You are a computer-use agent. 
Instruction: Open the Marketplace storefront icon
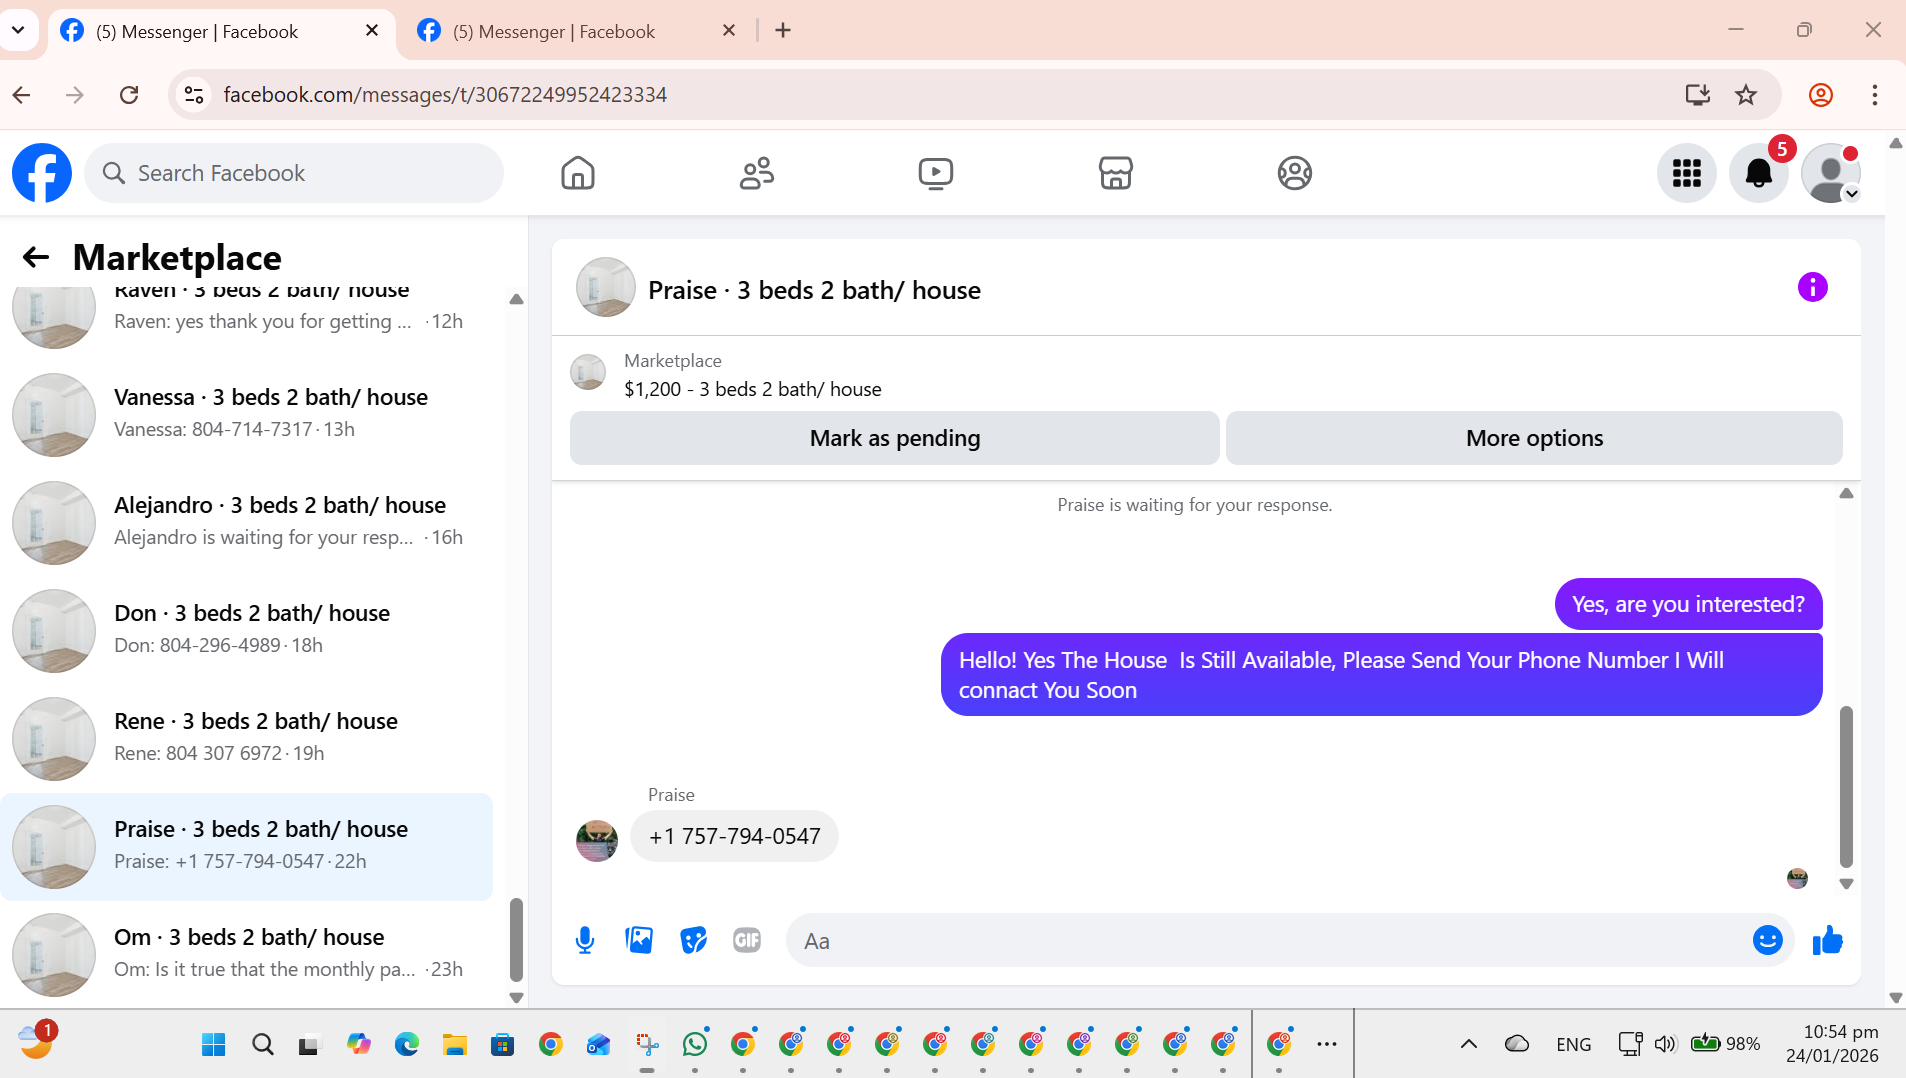tap(1115, 173)
